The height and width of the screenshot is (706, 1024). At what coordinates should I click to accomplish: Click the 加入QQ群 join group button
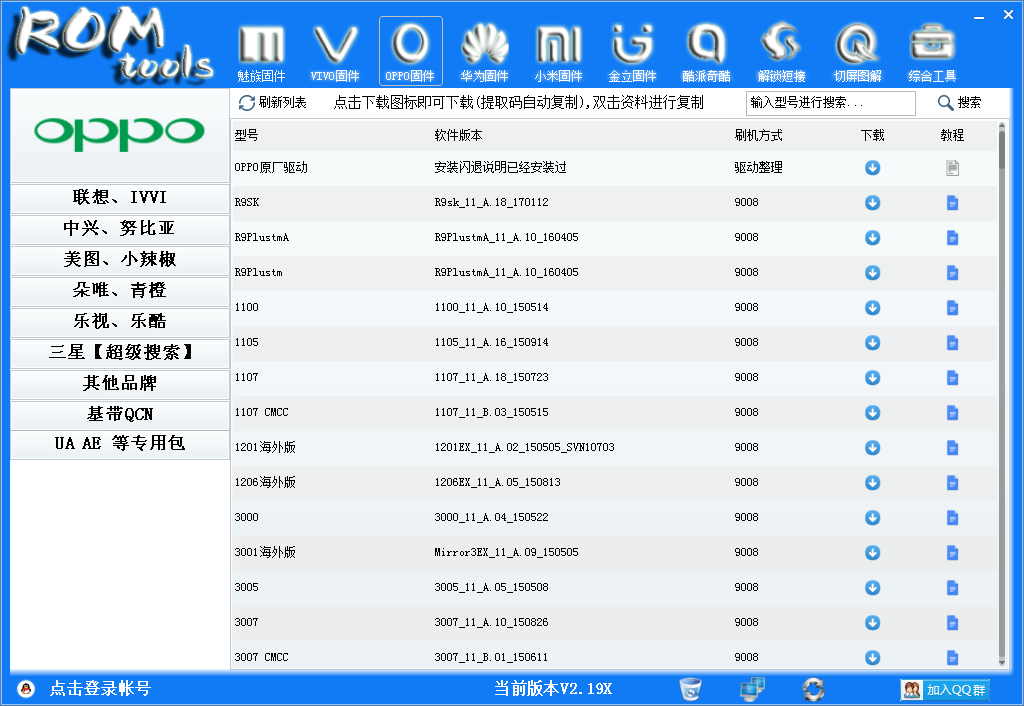point(945,689)
